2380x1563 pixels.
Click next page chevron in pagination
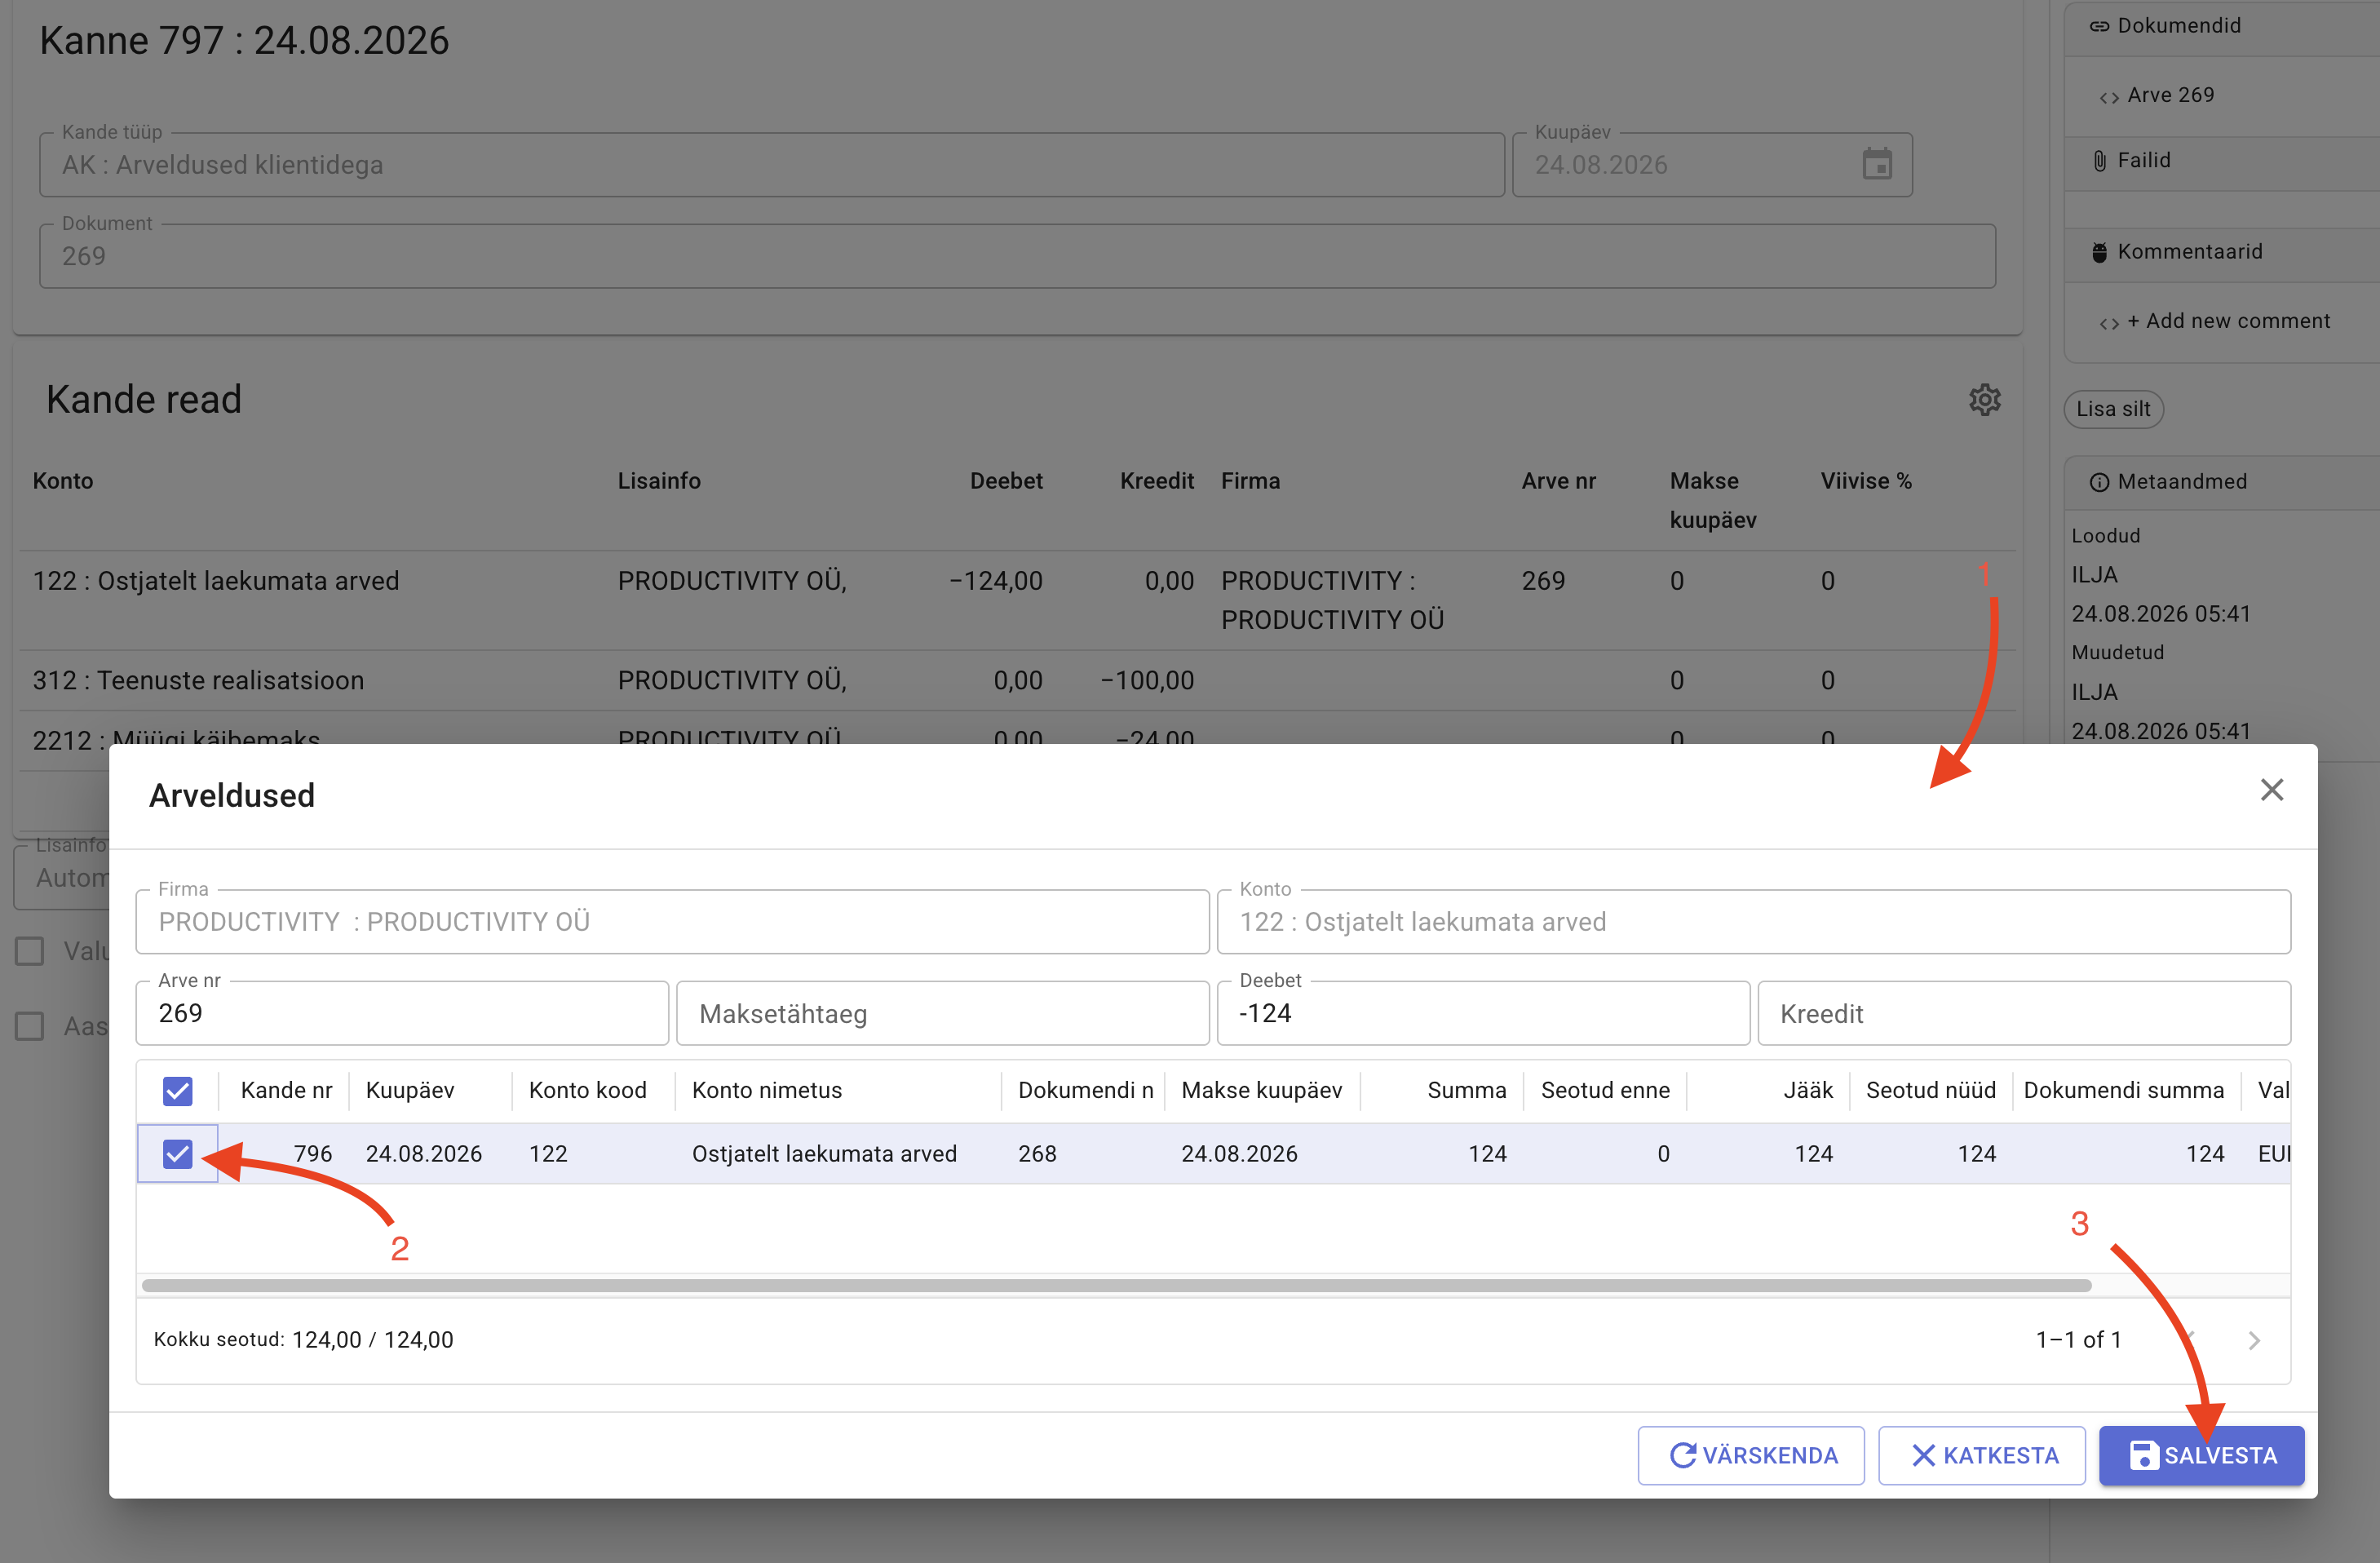pos(2254,1340)
